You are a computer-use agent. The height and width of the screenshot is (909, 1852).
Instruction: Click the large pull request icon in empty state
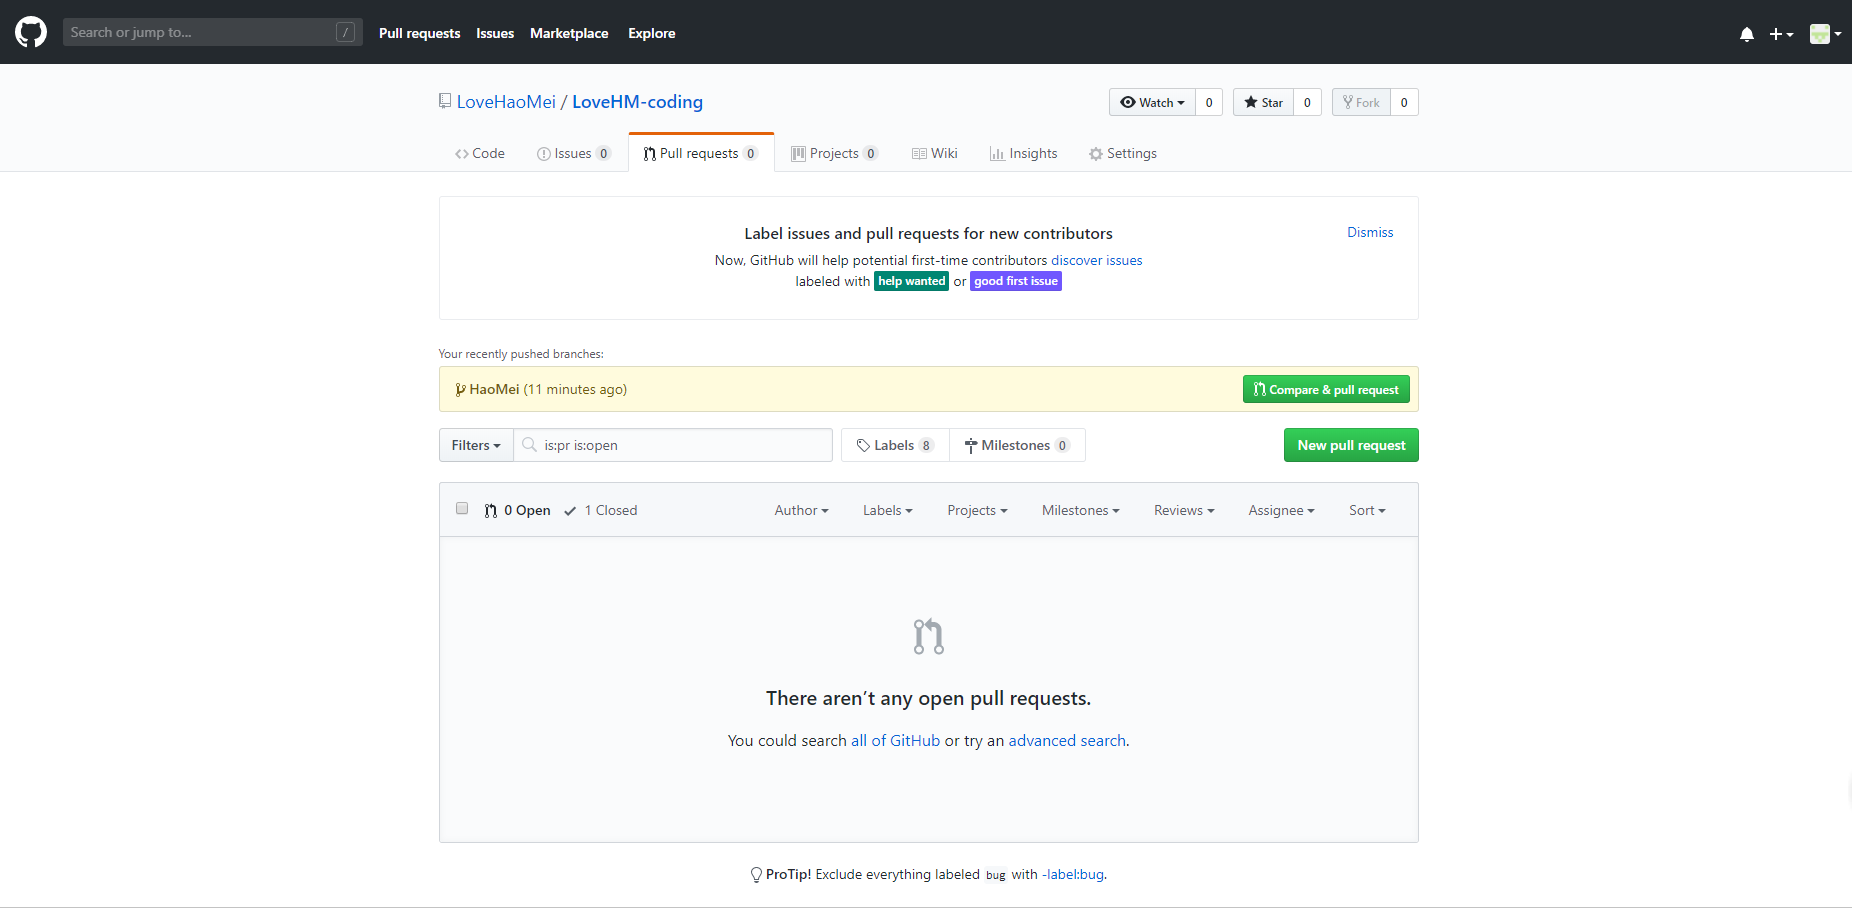(929, 636)
